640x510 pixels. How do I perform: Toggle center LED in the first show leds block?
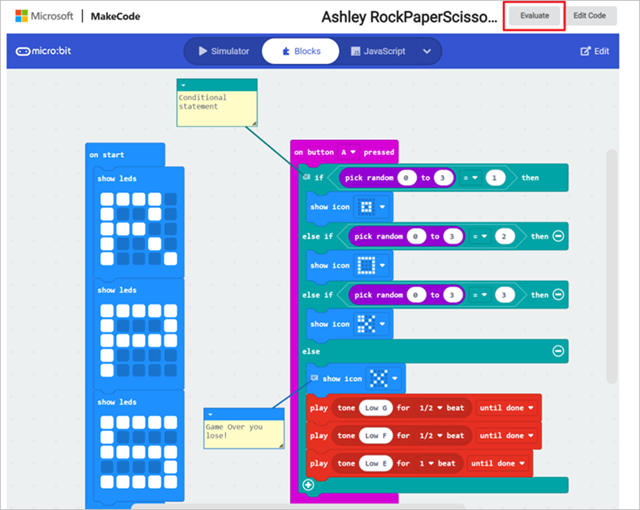click(139, 229)
